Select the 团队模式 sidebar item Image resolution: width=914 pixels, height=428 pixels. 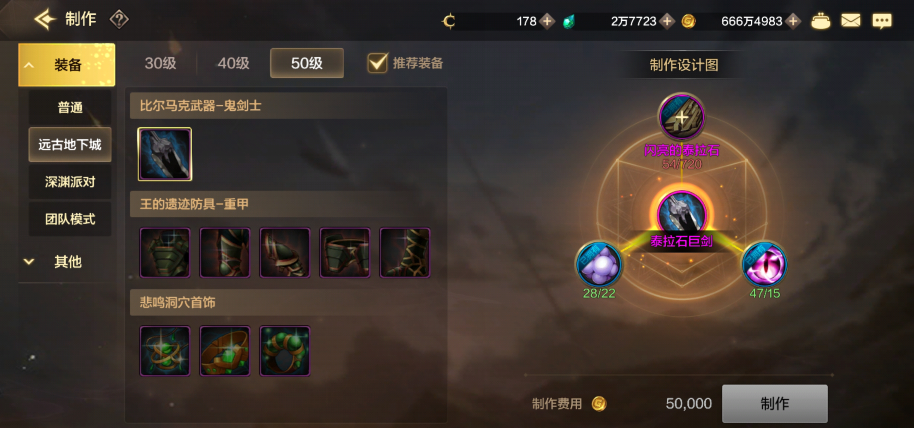tap(70, 219)
